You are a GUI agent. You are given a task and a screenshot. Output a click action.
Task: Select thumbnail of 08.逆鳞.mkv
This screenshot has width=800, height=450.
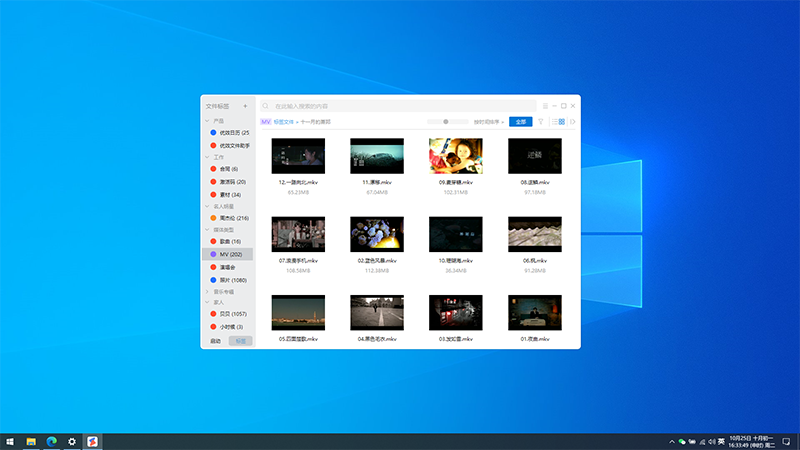pyautogui.click(x=535, y=156)
